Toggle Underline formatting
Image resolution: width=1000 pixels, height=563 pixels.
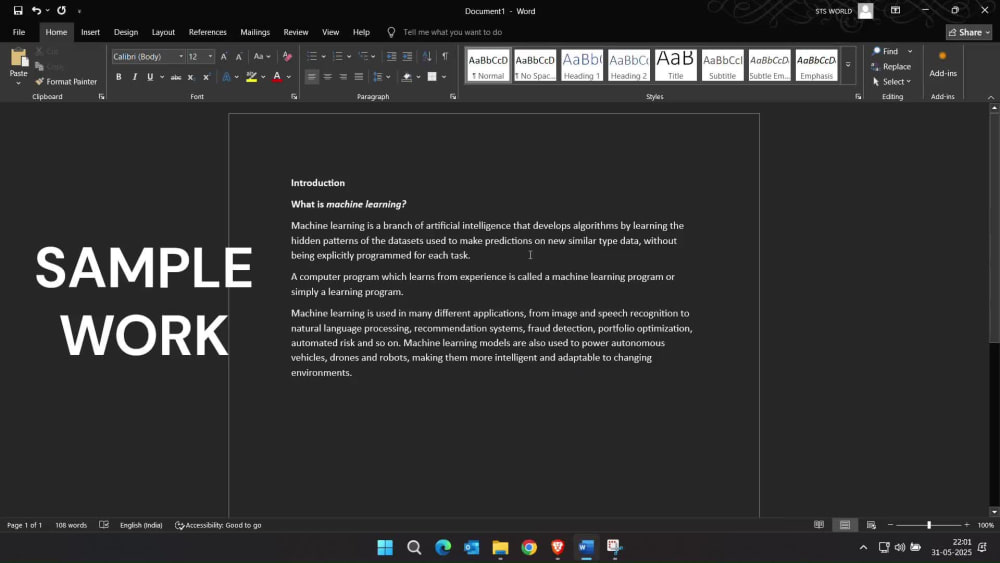[150, 77]
